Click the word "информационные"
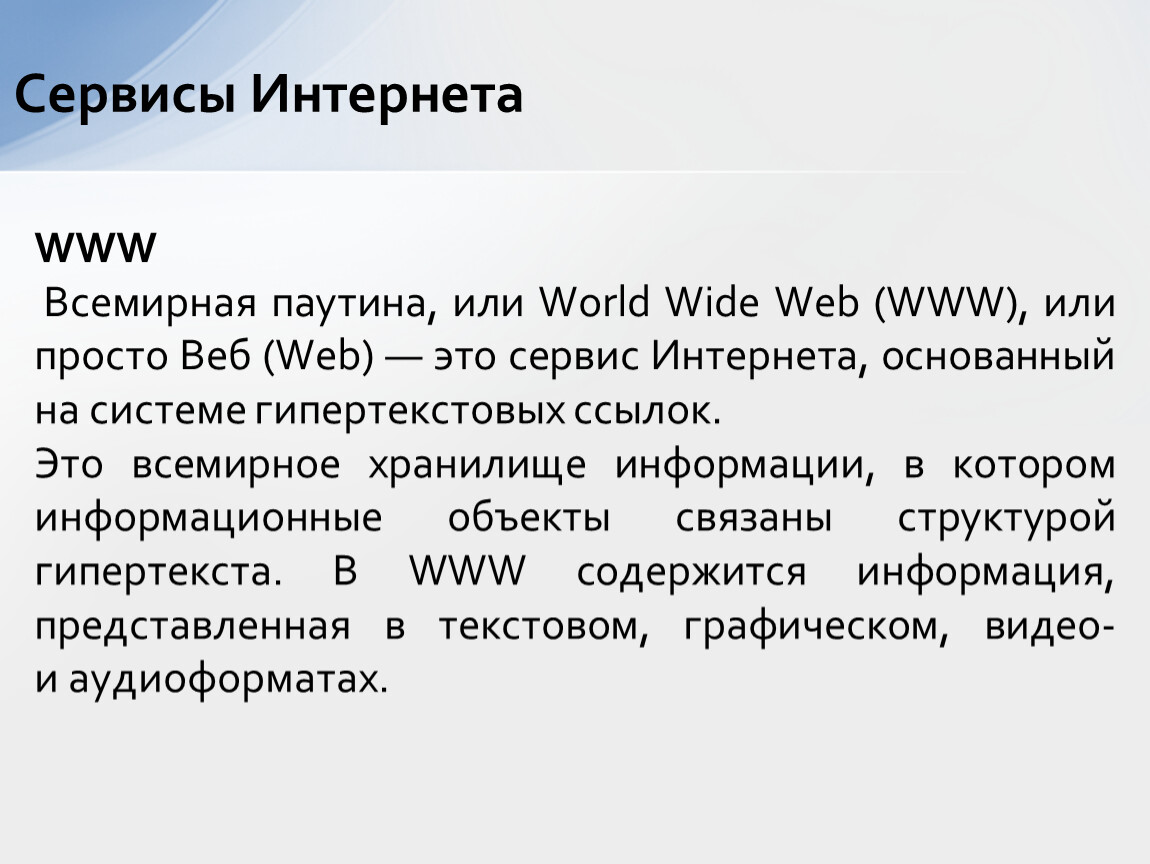The width and height of the screenshot is (1150, 864). pyautogui.click(x=208, y=519)
